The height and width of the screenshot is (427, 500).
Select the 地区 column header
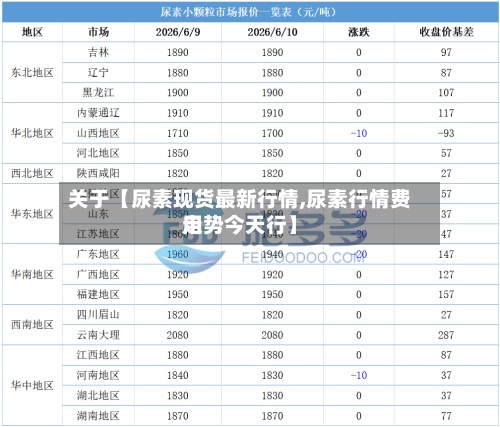pyautogui.click(x=32, y=32)
